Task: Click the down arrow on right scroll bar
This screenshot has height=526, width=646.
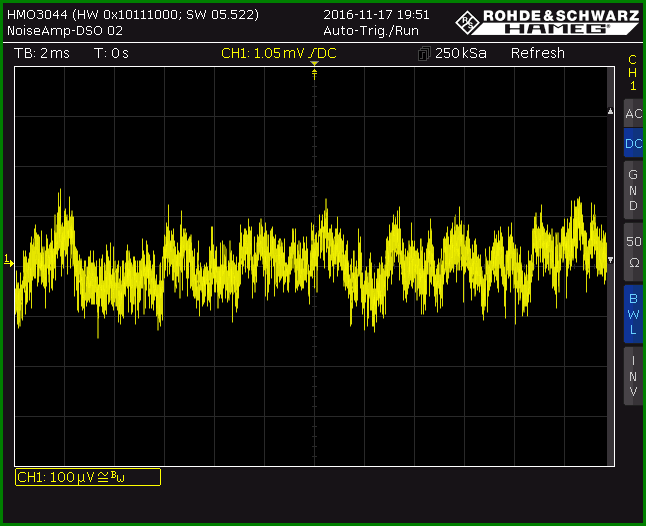Action: click(x=611, y=260)
